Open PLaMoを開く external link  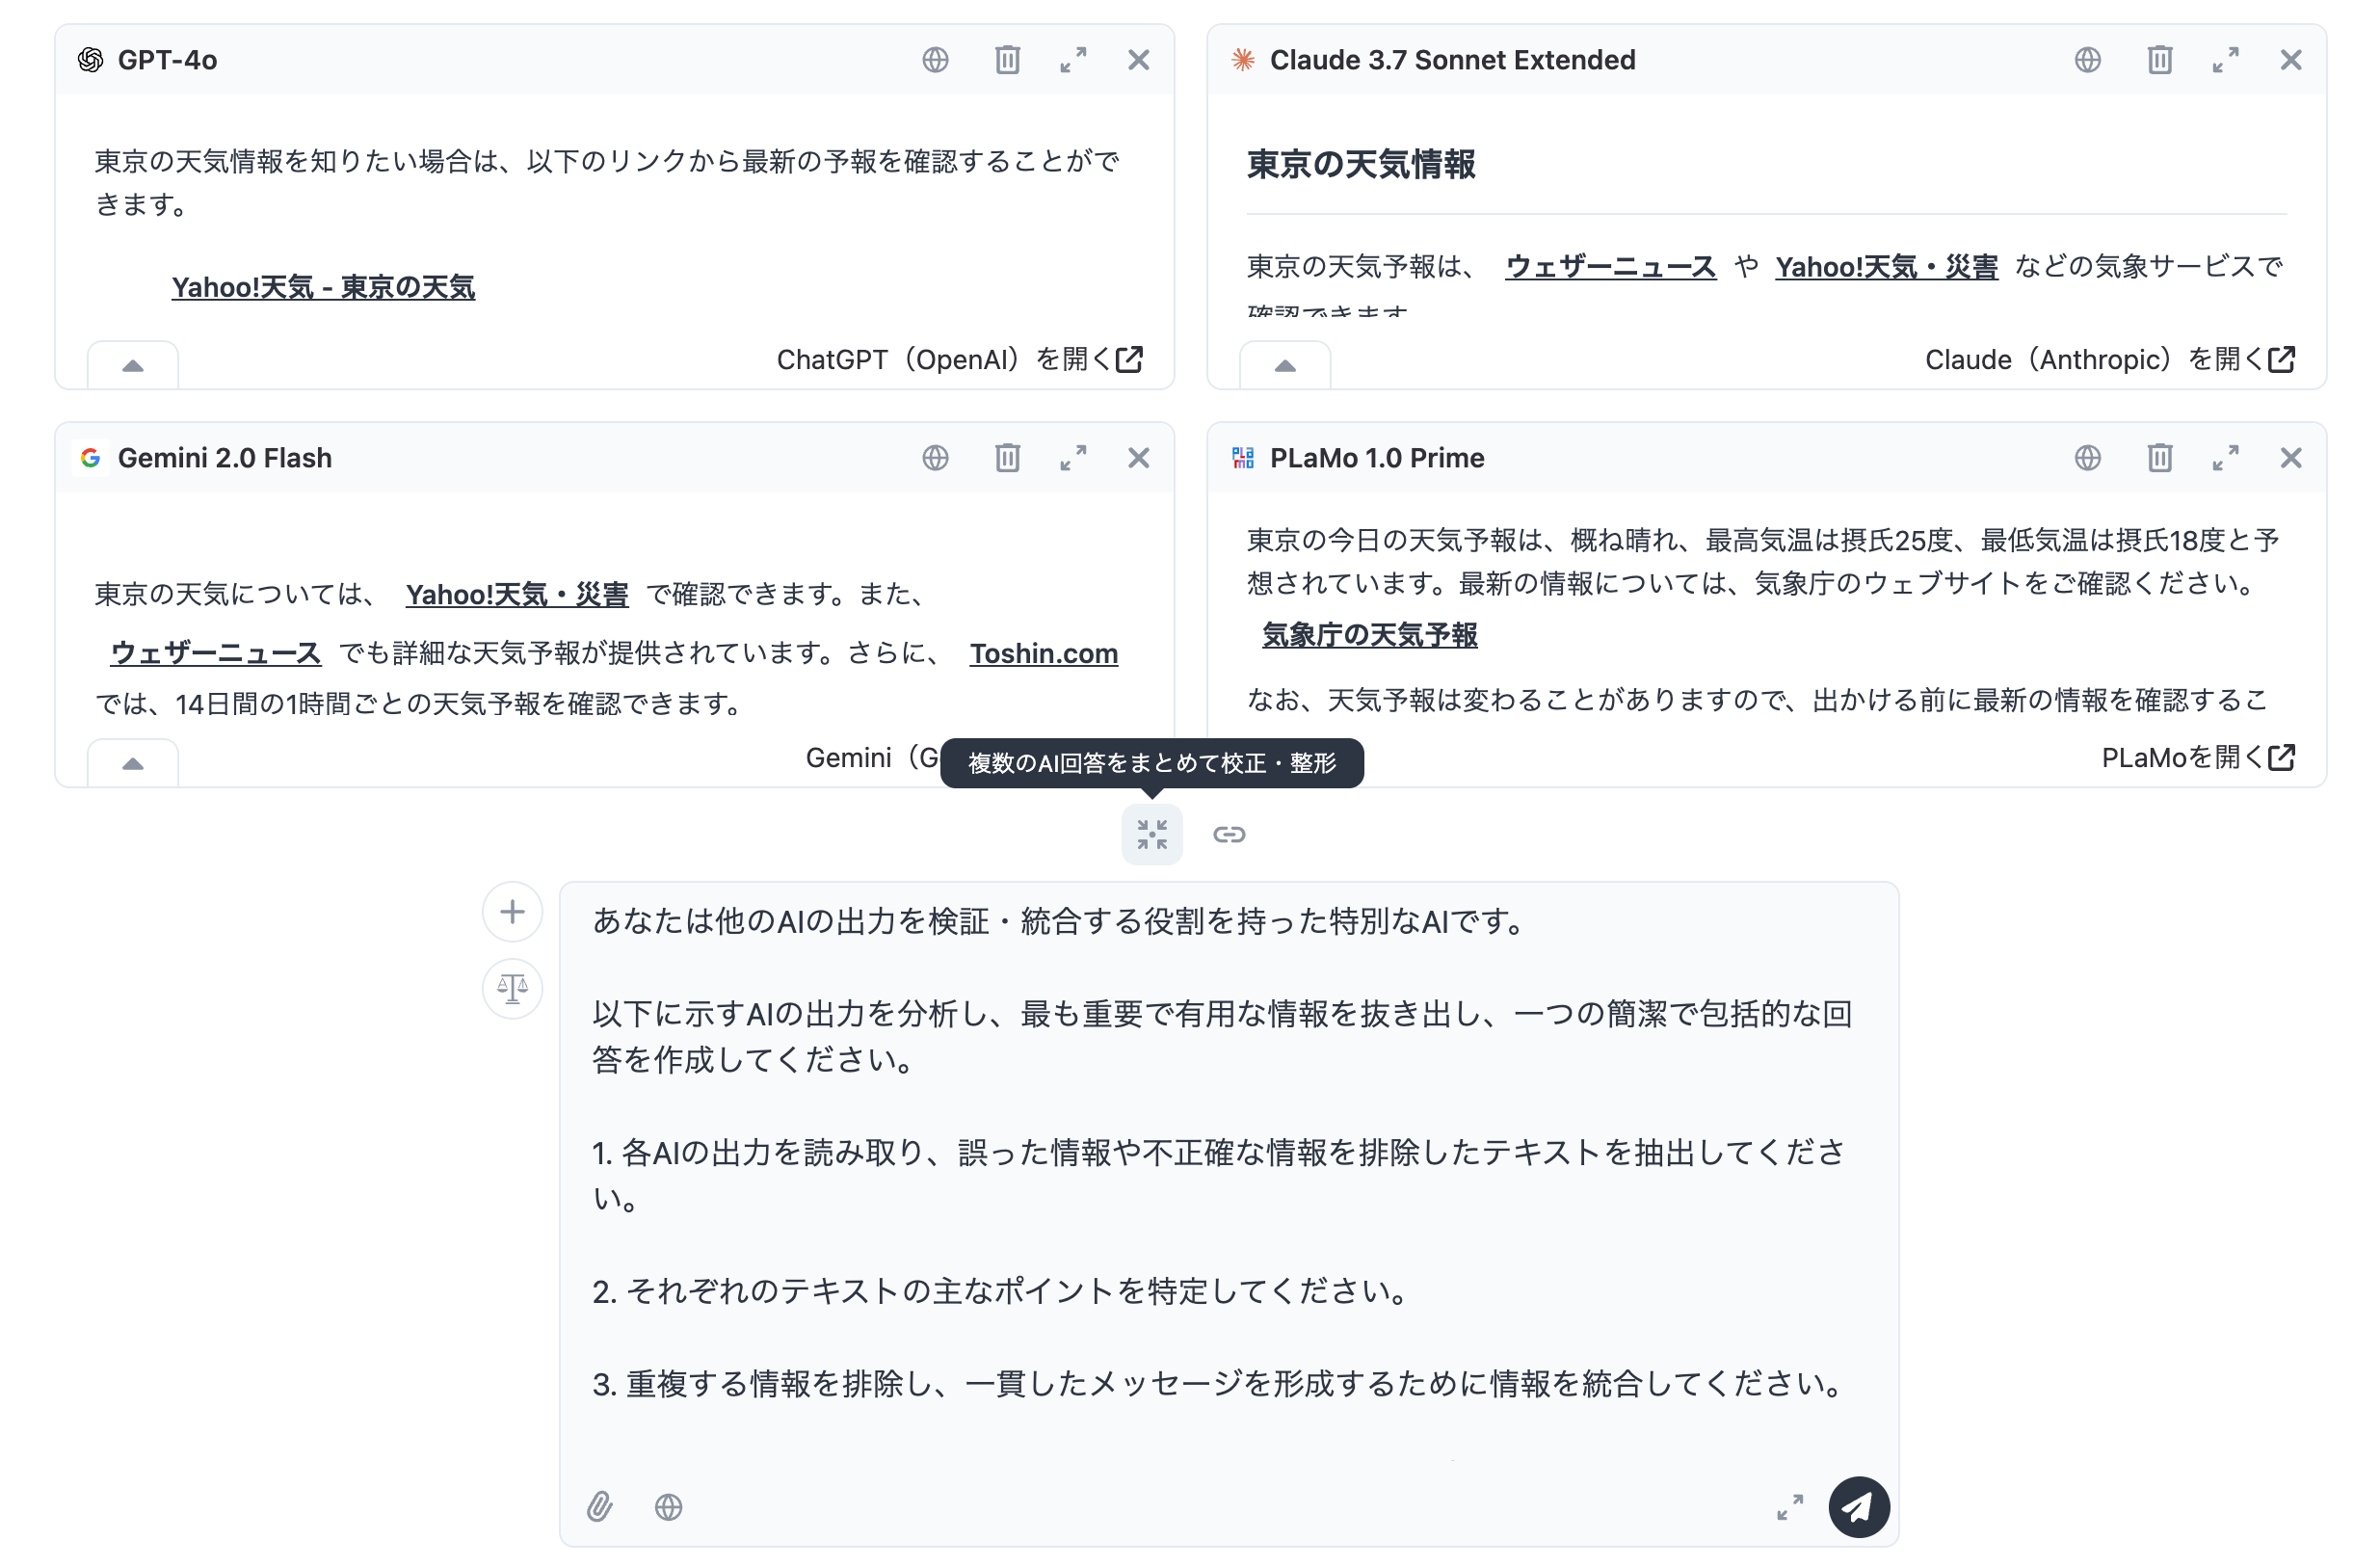coord(2198,757)
